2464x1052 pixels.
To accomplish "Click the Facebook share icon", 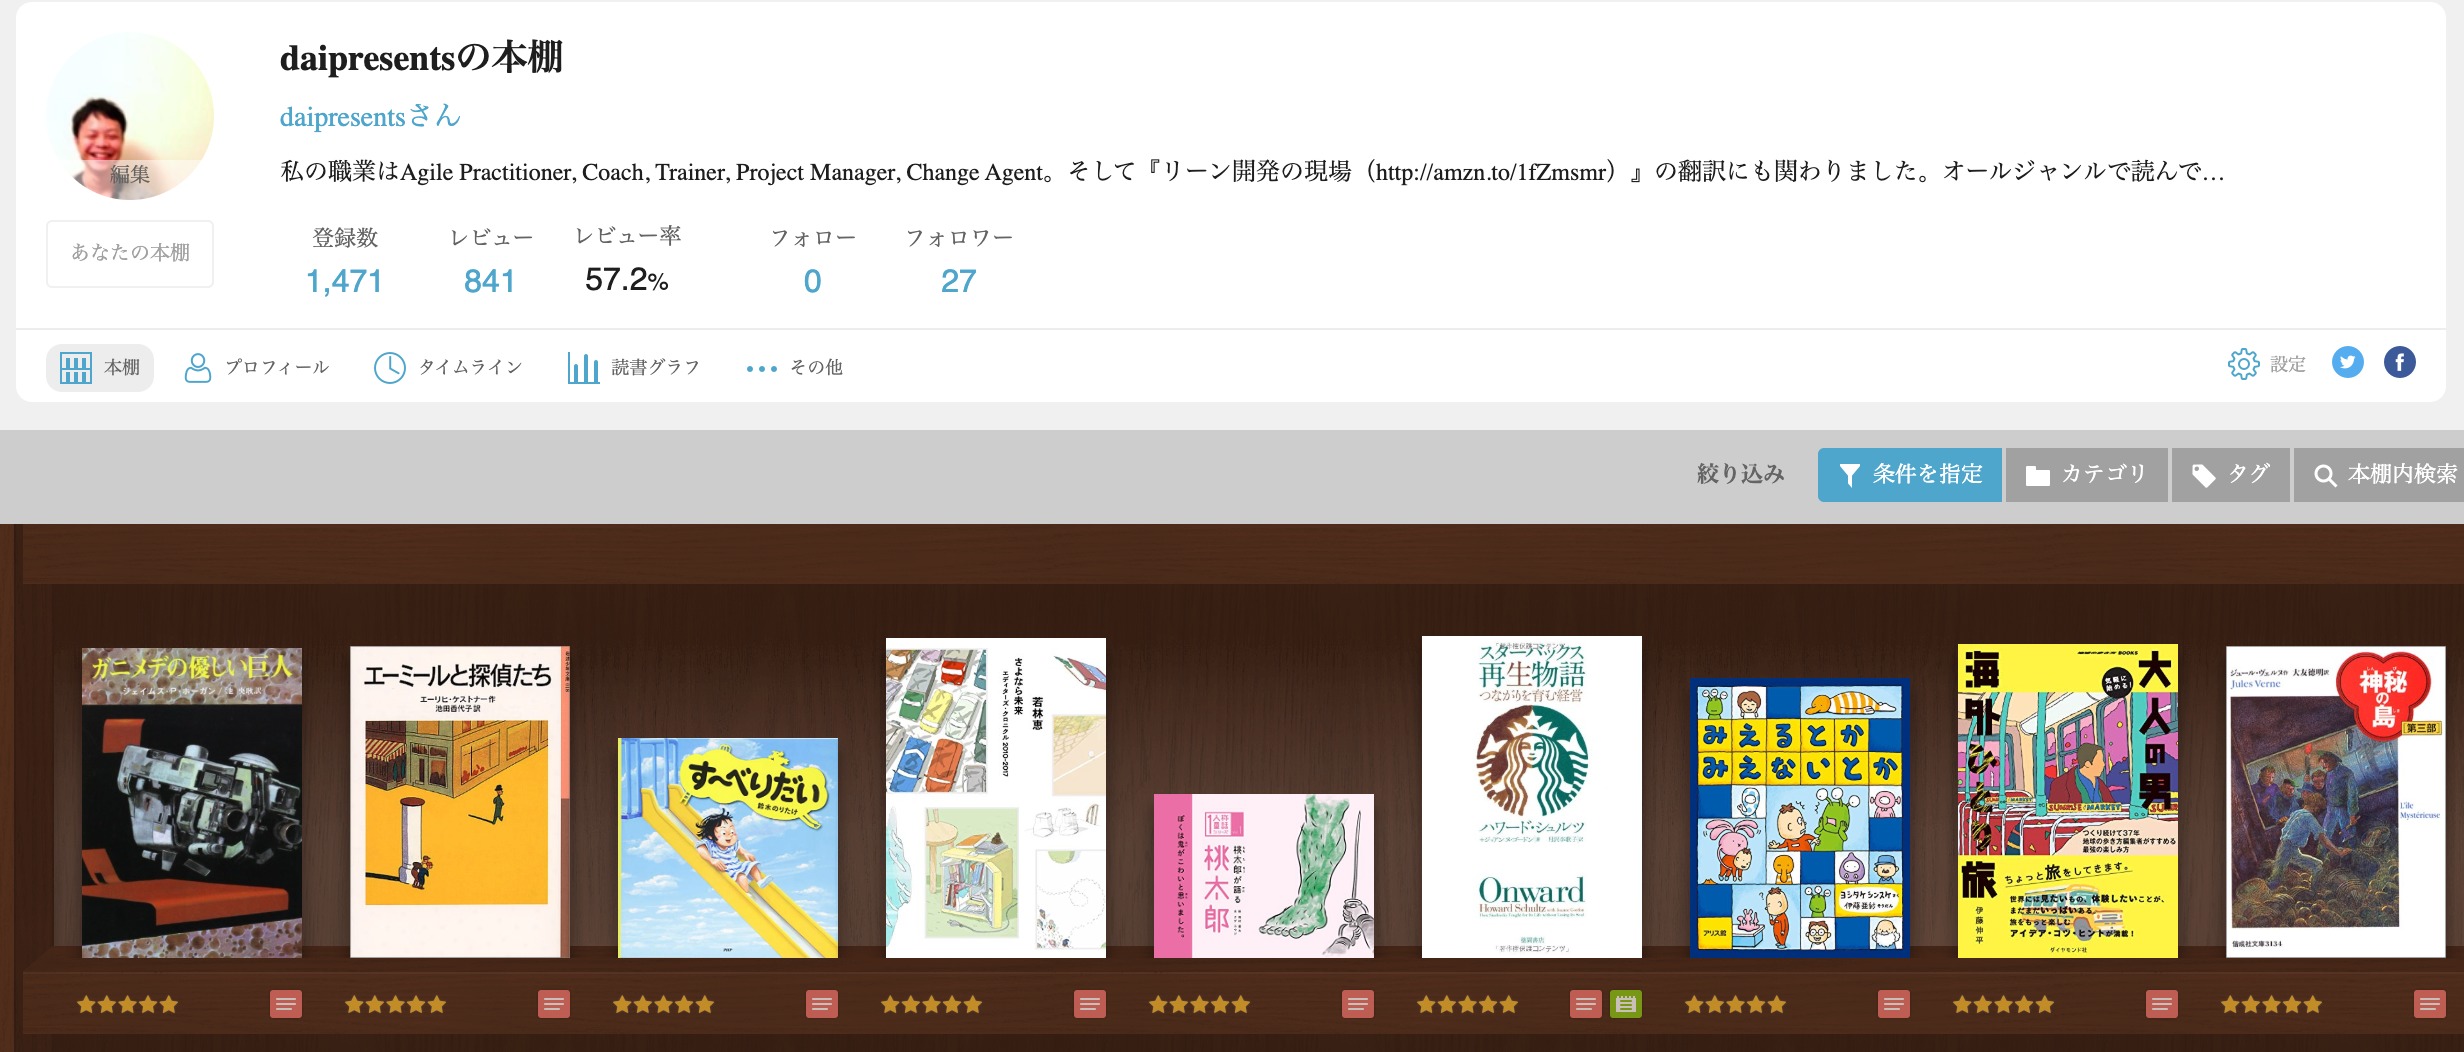I will coord(2399,362).
